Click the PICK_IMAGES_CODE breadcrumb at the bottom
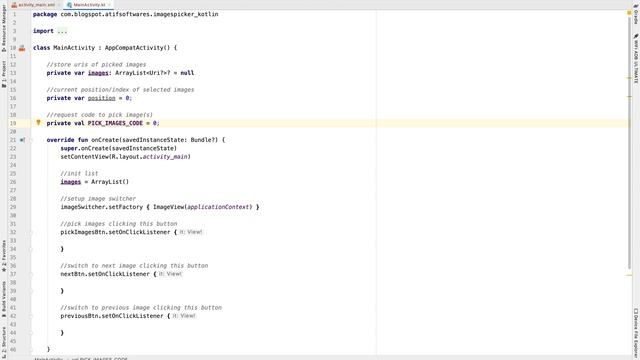 point(100,358)
